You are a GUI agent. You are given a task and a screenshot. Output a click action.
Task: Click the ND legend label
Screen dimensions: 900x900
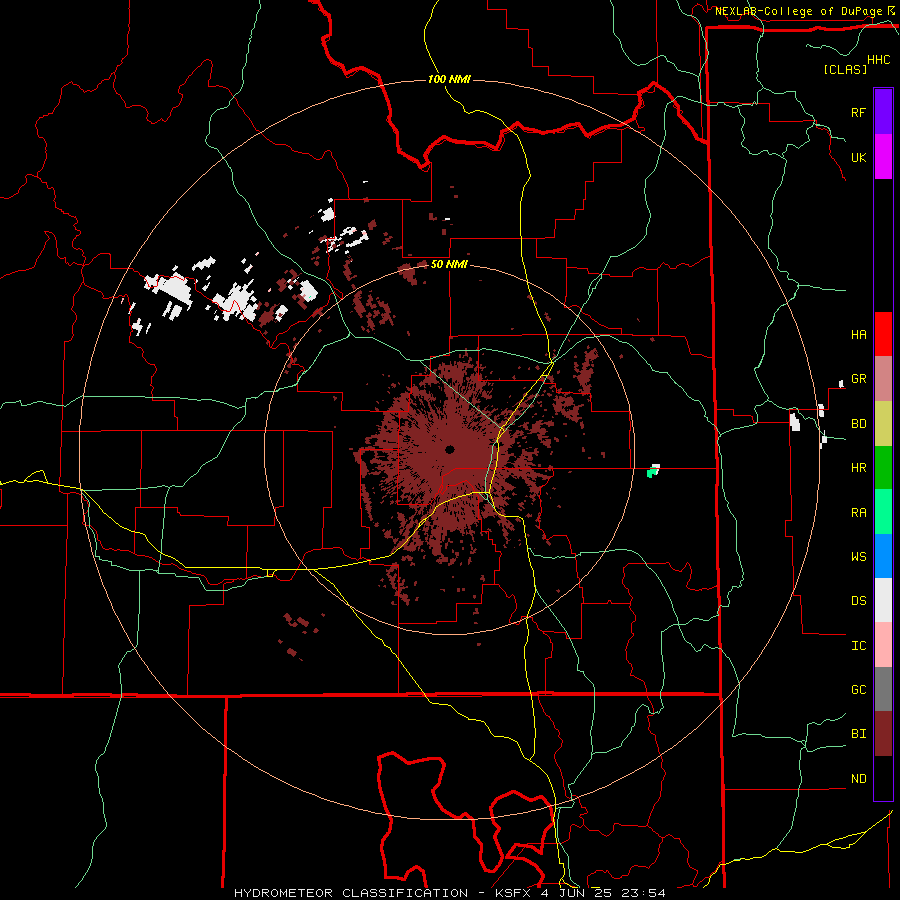click(x=858, y=779)
